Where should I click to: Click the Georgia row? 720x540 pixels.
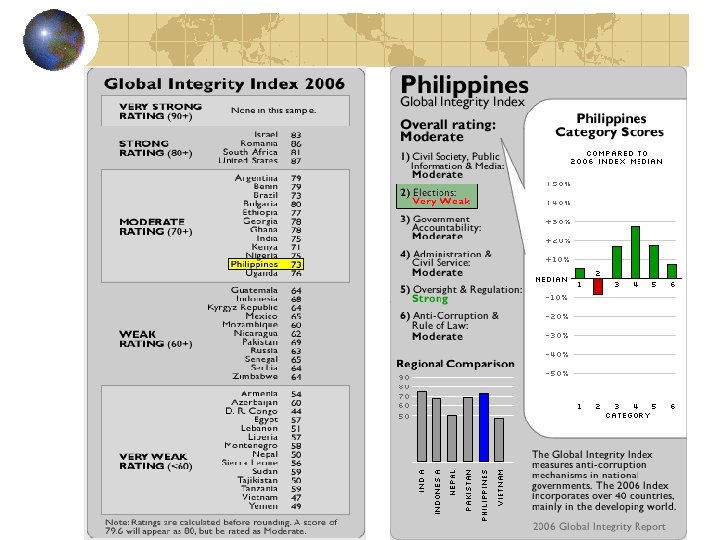click(272, 221)
